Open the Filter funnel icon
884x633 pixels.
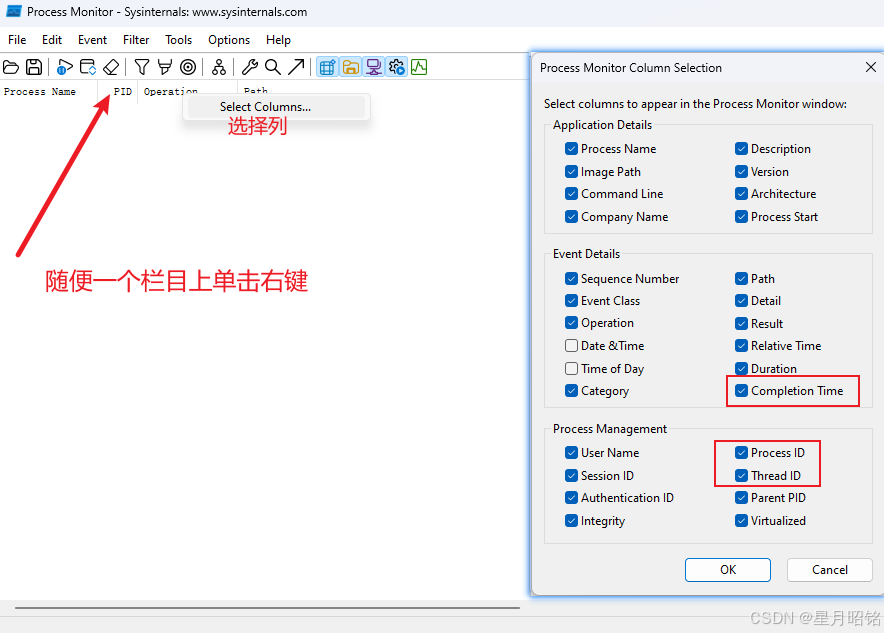coord(142,67)
